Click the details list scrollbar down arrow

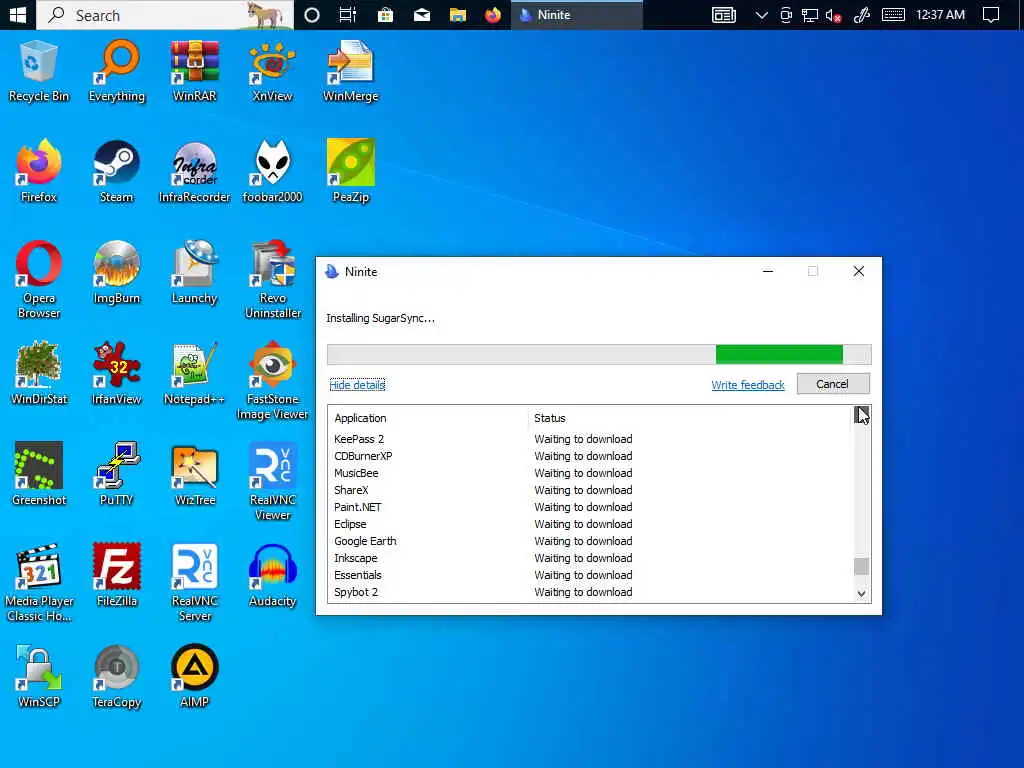861,594
